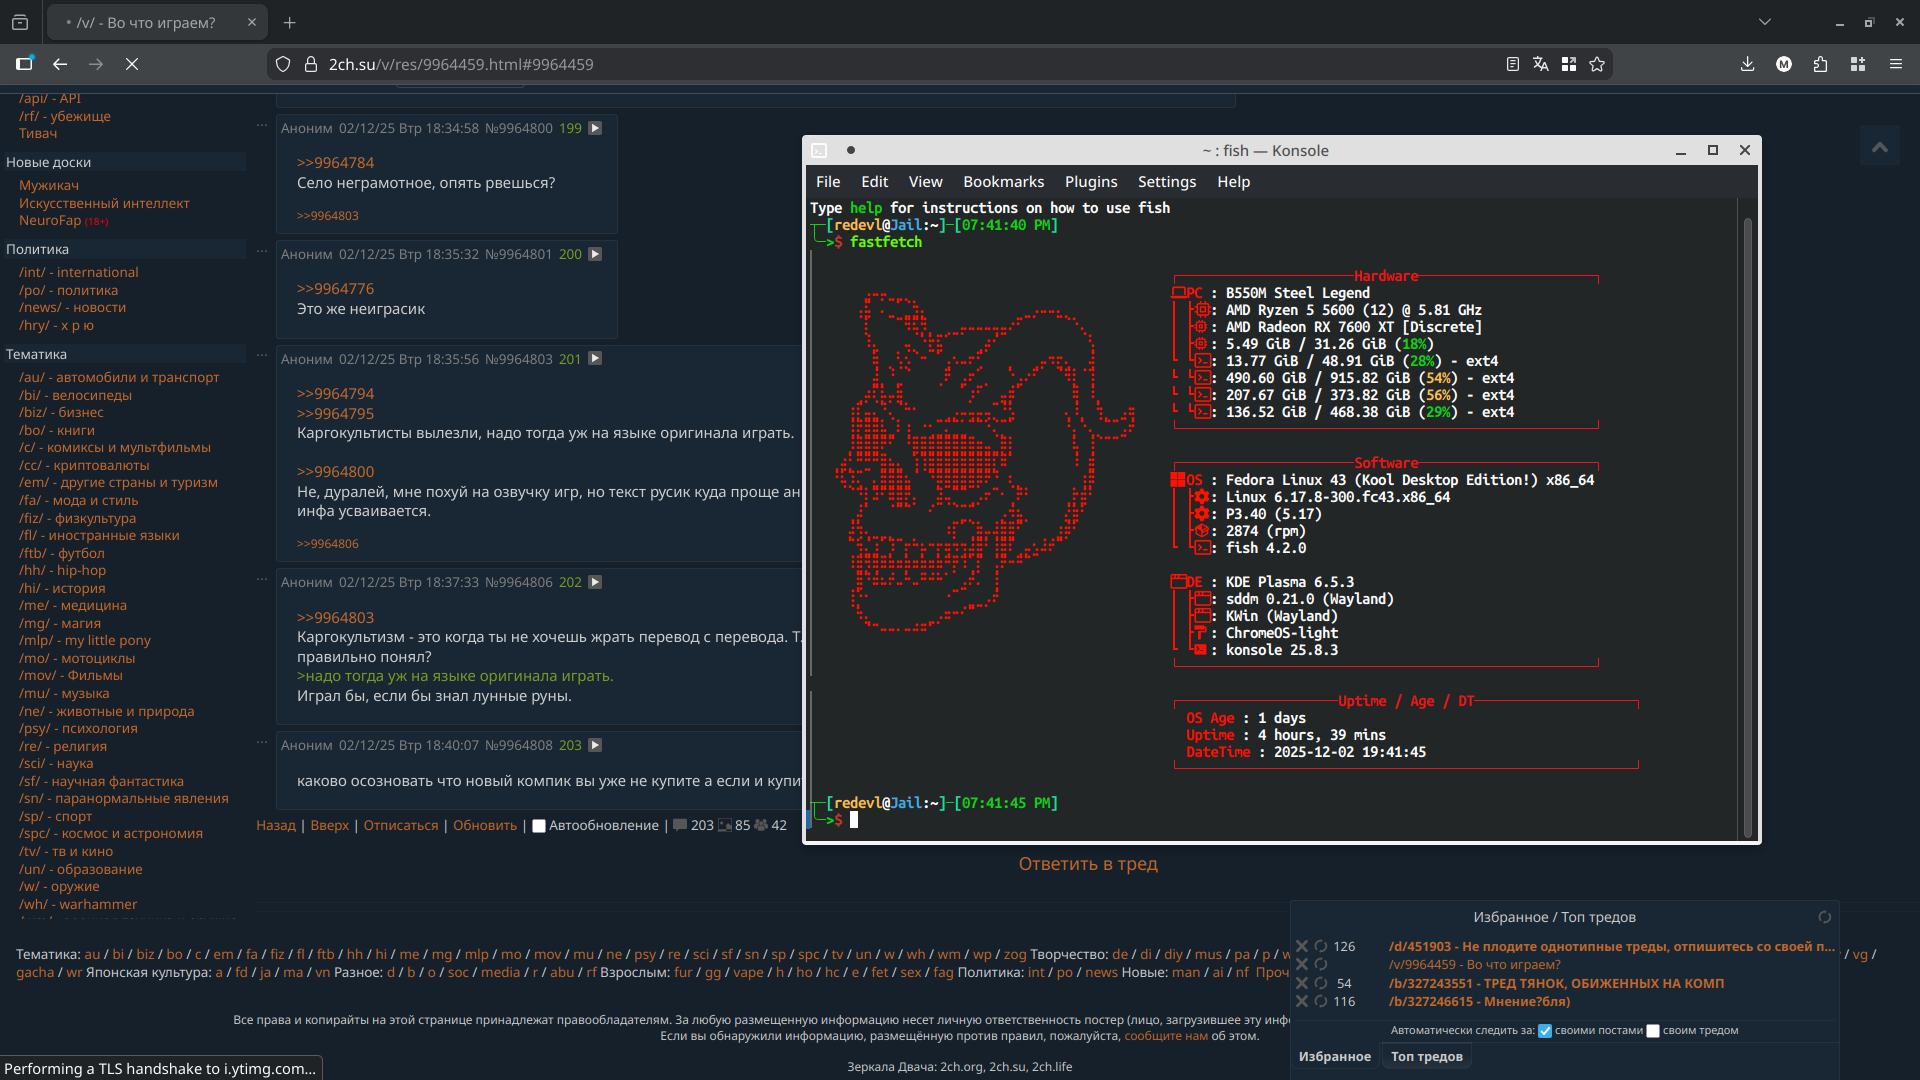Open Firefox reader view icon

click(1512, 64)
